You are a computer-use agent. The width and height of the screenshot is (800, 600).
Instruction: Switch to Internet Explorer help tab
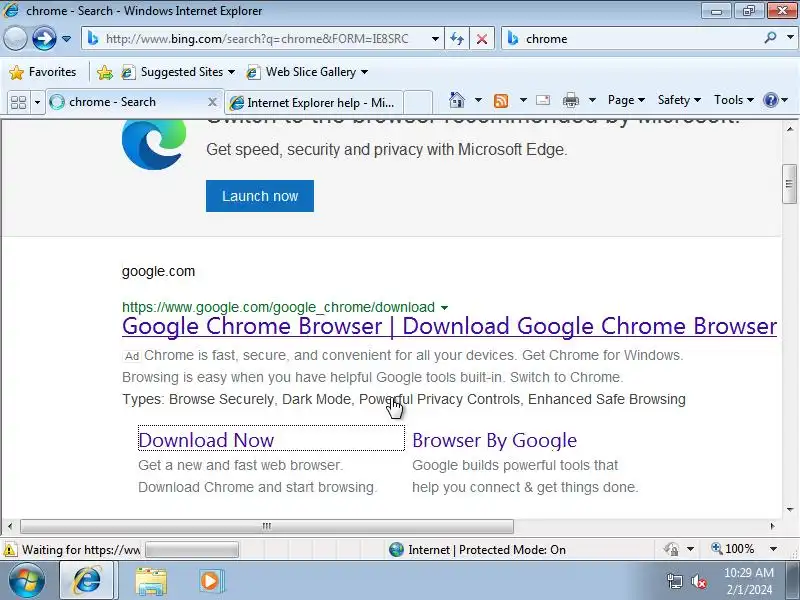pos(314,103)
